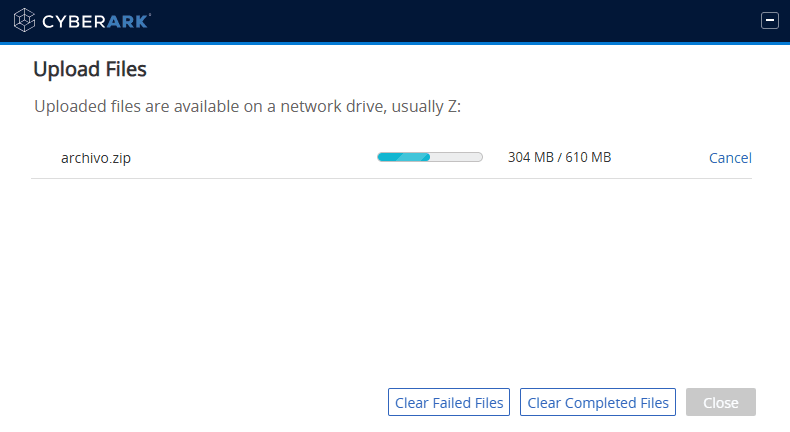This screenshot has width=790, height=432.
Task: Click the CYBERARK wordmark in header
Action: 96,21
